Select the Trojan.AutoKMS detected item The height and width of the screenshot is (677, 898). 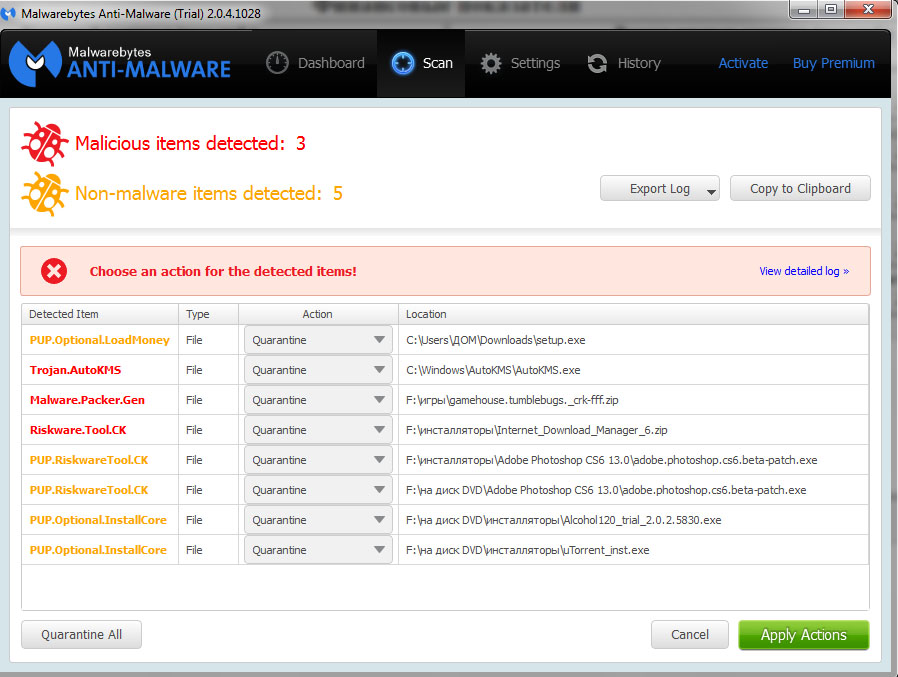click(x=76, y=370)
